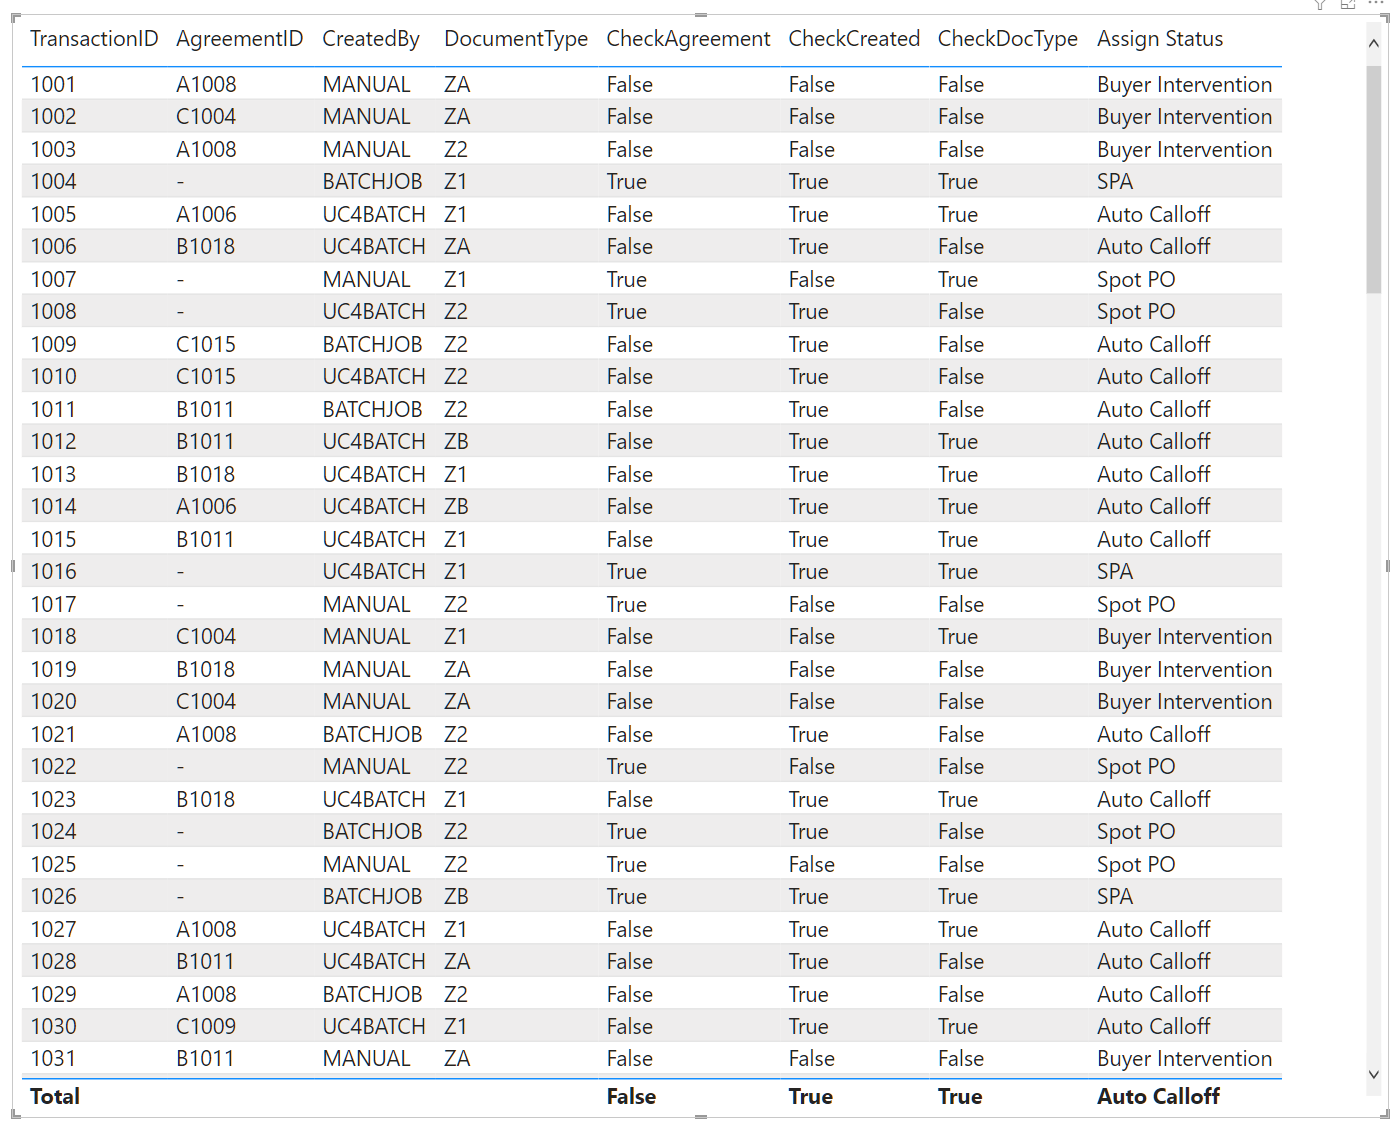The height and width of the screenshot is (1127, 1396).
Task: Select C1015 in row 1009
Action: pos(206,345)
